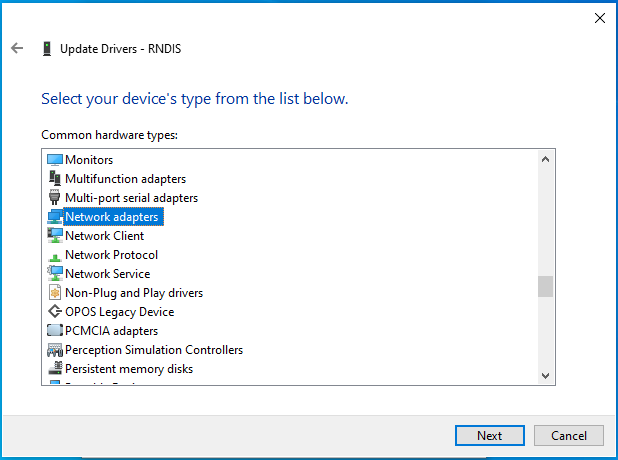Select Multi-port serial adapters entry
The height and width of the screenshot is (460, 618).
(132, 198)
